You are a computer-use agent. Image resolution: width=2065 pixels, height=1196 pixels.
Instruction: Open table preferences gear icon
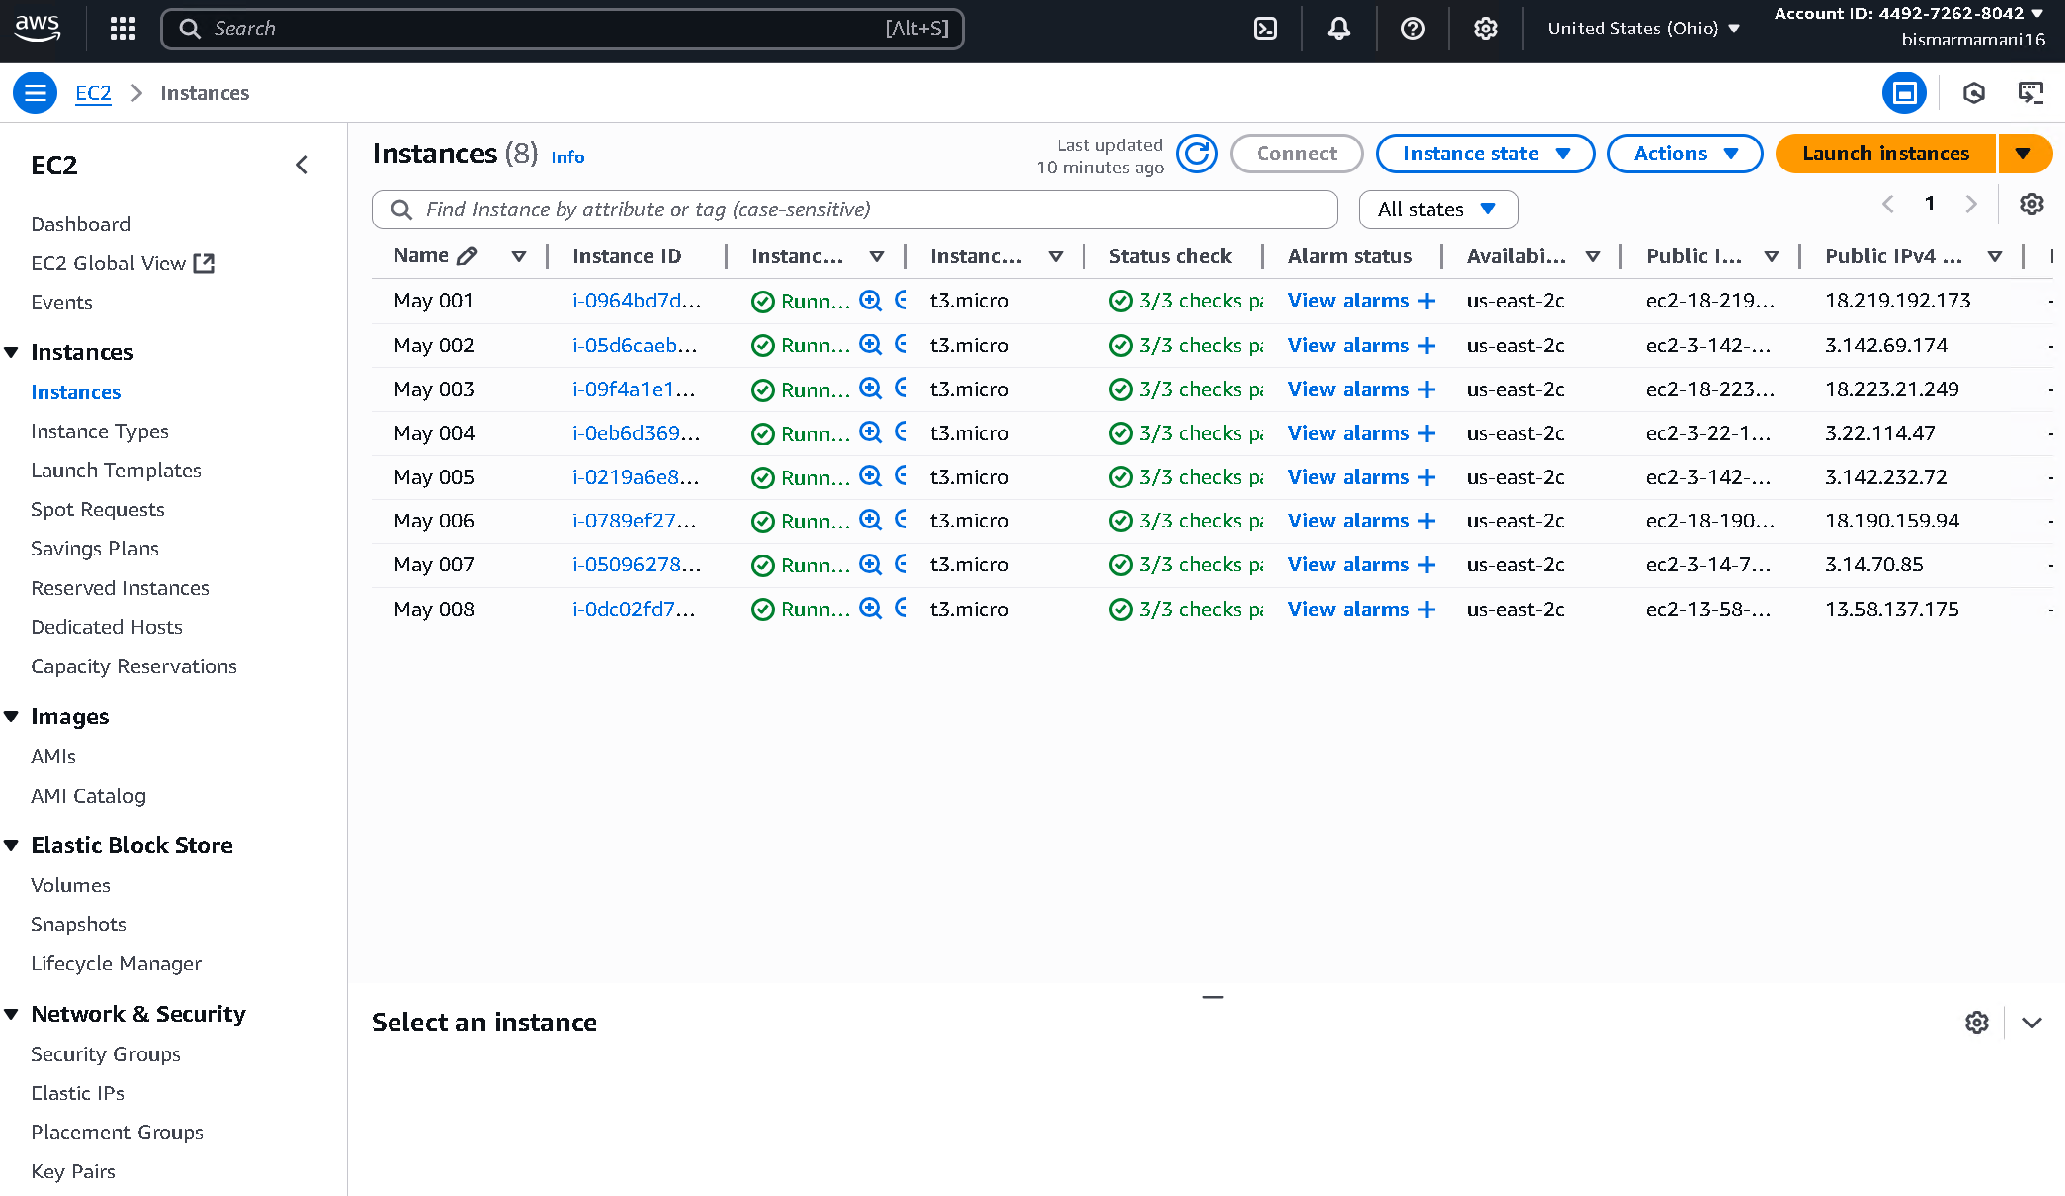(x=2032, y=204)
